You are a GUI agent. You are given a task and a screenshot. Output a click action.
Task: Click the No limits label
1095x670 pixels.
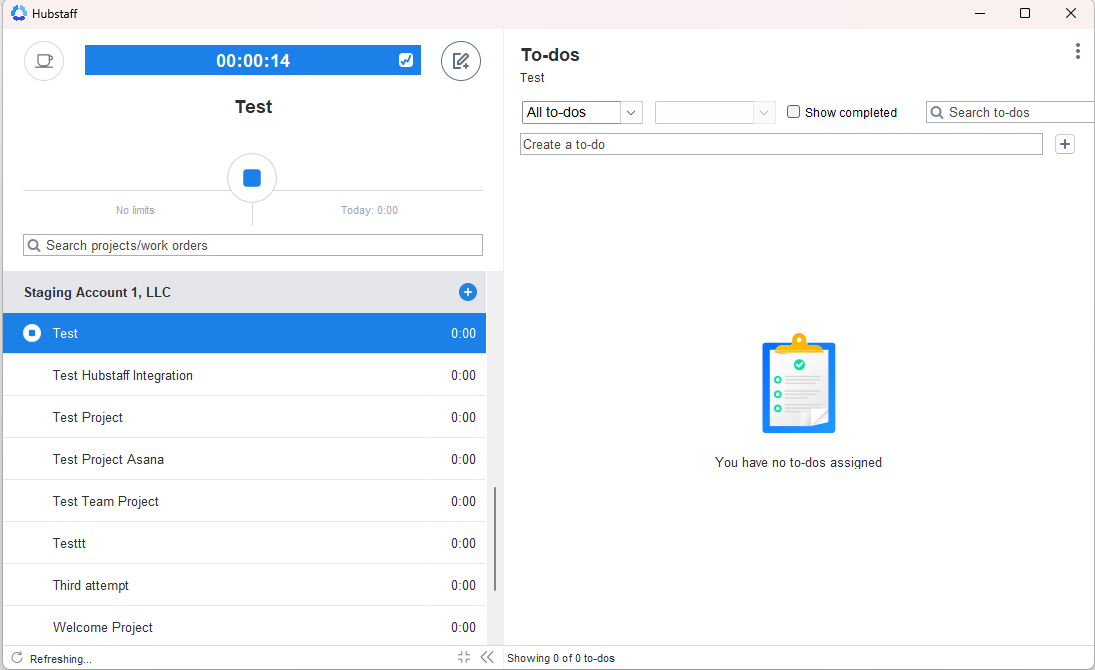pyautogui.click(x=135, y=210)
